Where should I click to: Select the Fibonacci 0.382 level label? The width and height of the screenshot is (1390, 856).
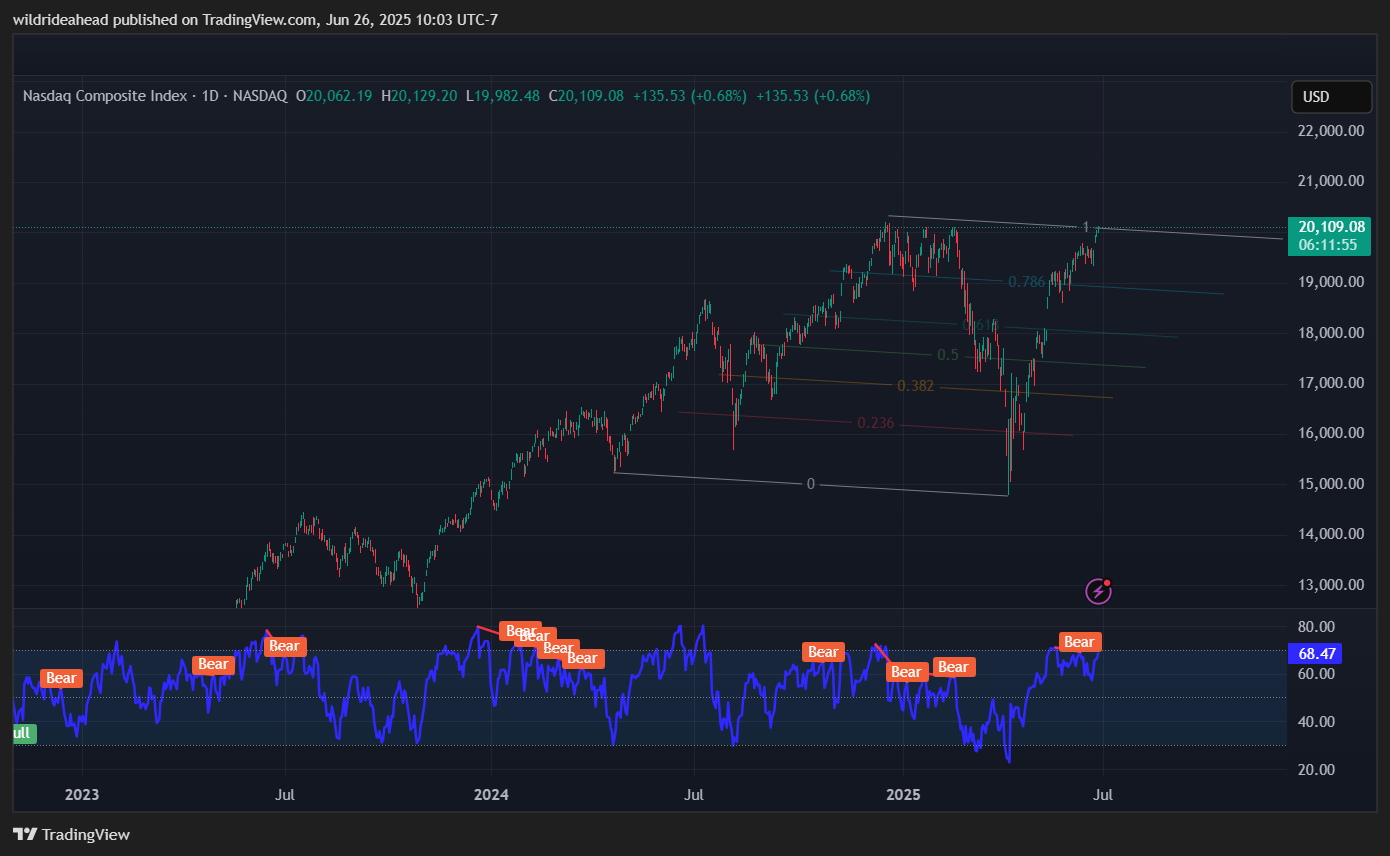915,386
